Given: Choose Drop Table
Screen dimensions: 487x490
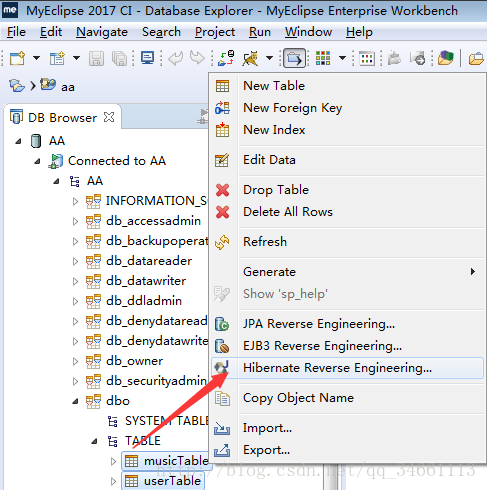Looking at the screenshot, I should point(347,190).
